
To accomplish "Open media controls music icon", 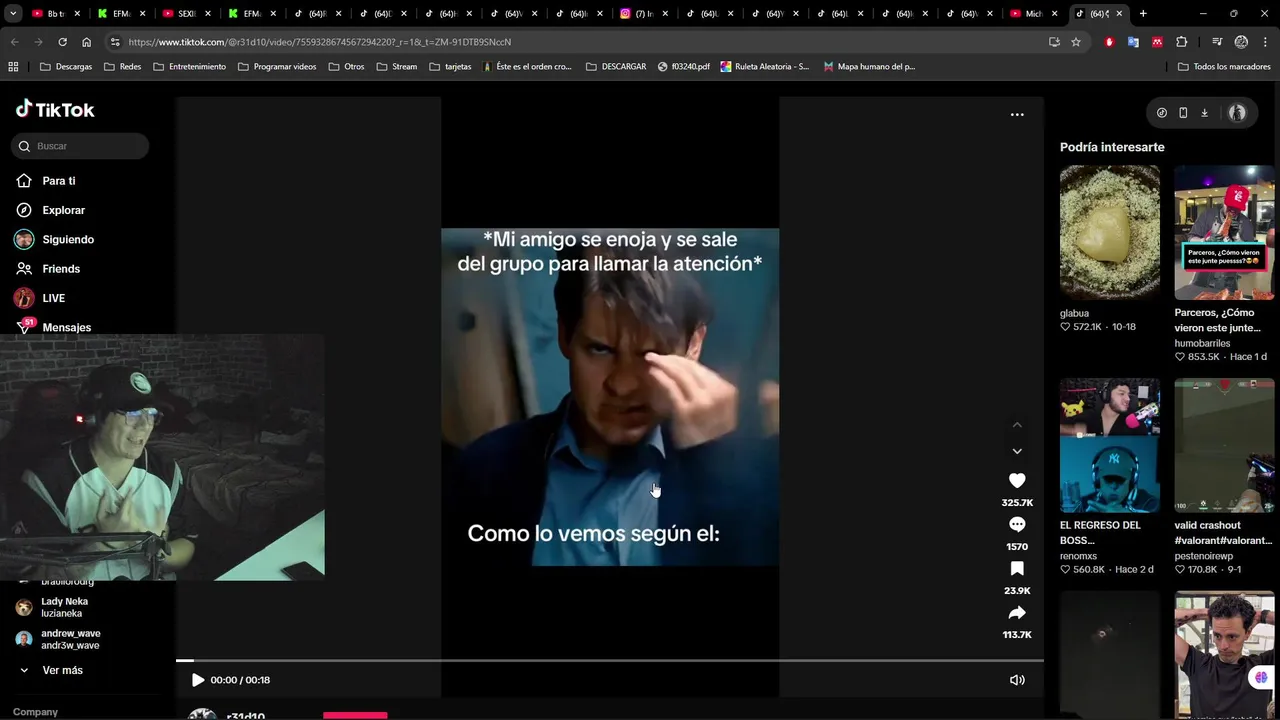I will (x=1217, y=42).
